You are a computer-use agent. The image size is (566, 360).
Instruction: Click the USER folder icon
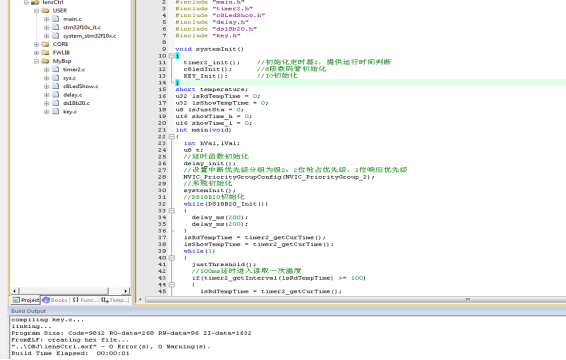click(x=45, y=10)
